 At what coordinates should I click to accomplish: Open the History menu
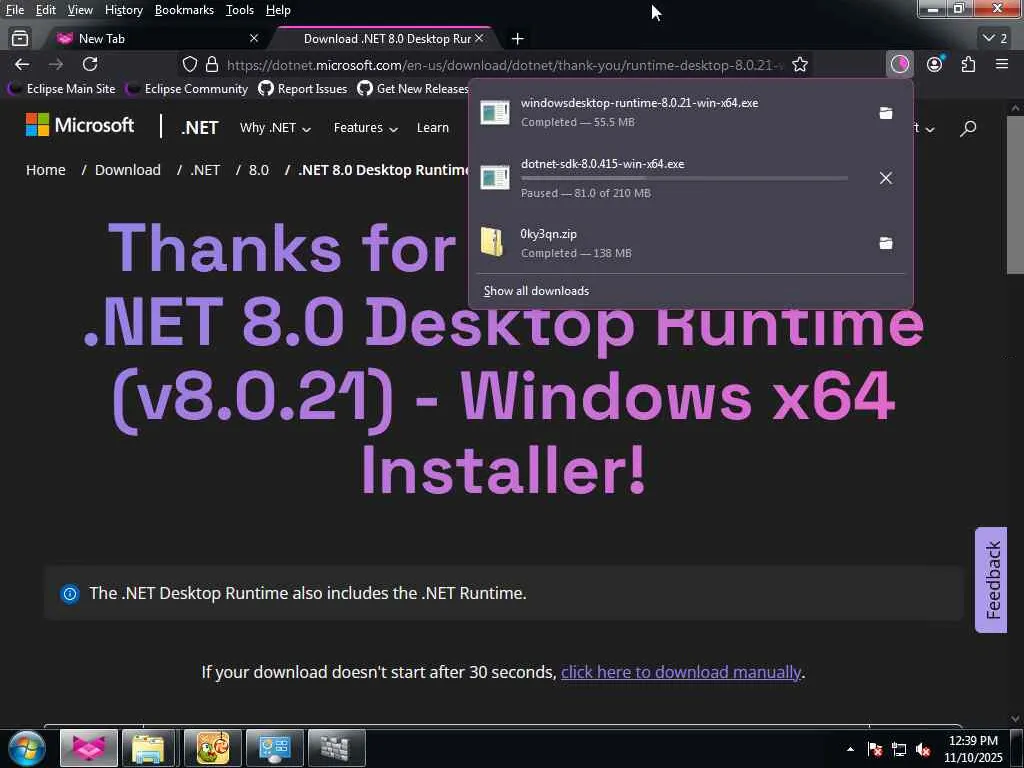point(123,10)
